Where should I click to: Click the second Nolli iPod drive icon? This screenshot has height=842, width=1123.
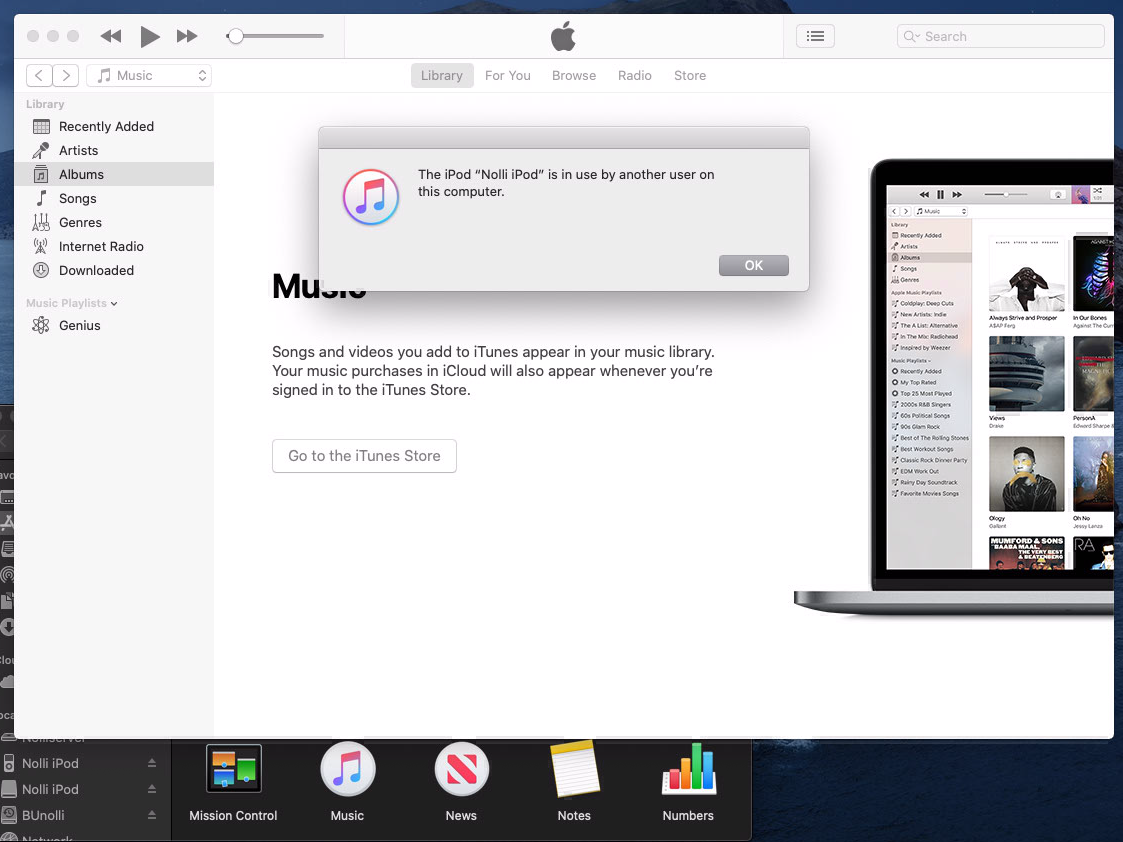click(9, 789)
